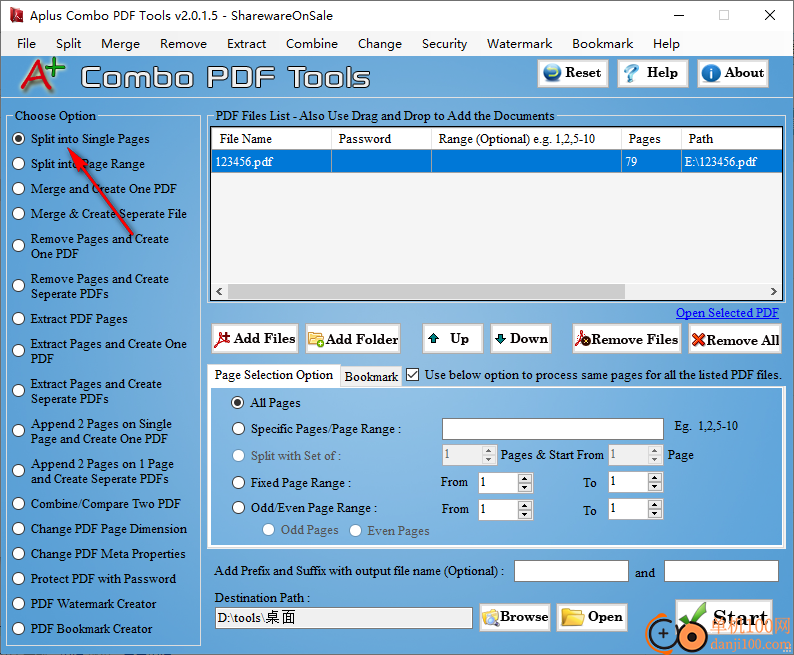This screenshot has height=655, width=794.
Task: Move file Up in list
Action: [453, 339]
